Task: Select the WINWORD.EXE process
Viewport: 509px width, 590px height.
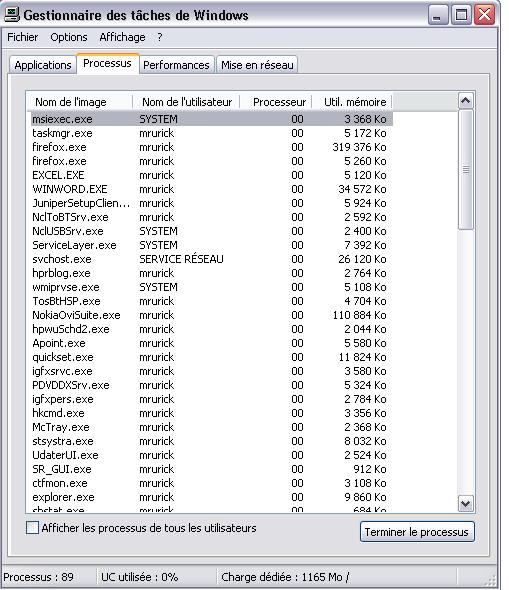Action: (211, 189)
